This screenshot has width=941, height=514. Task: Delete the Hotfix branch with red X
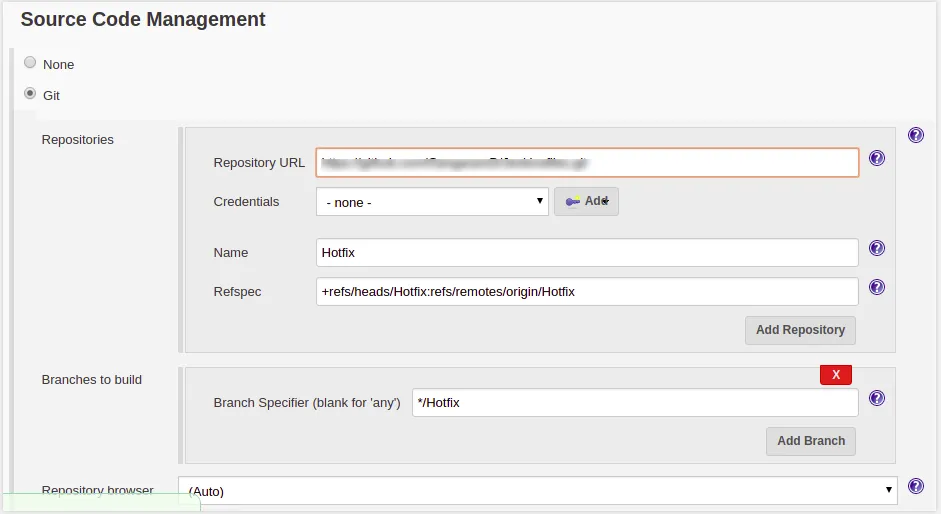(x=835, y=375)
